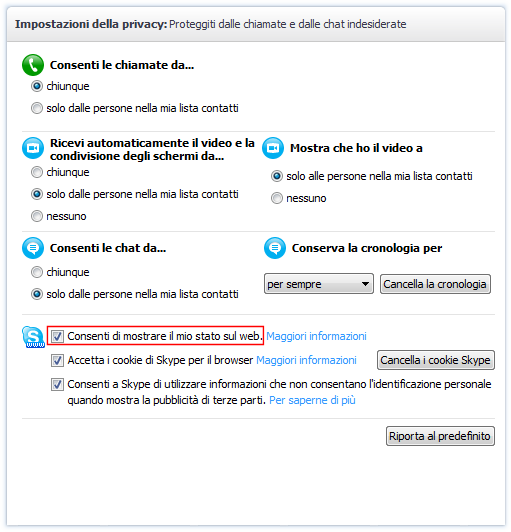
Task: Click the Skype www logo icon
Action: click(x=33, y=337)
